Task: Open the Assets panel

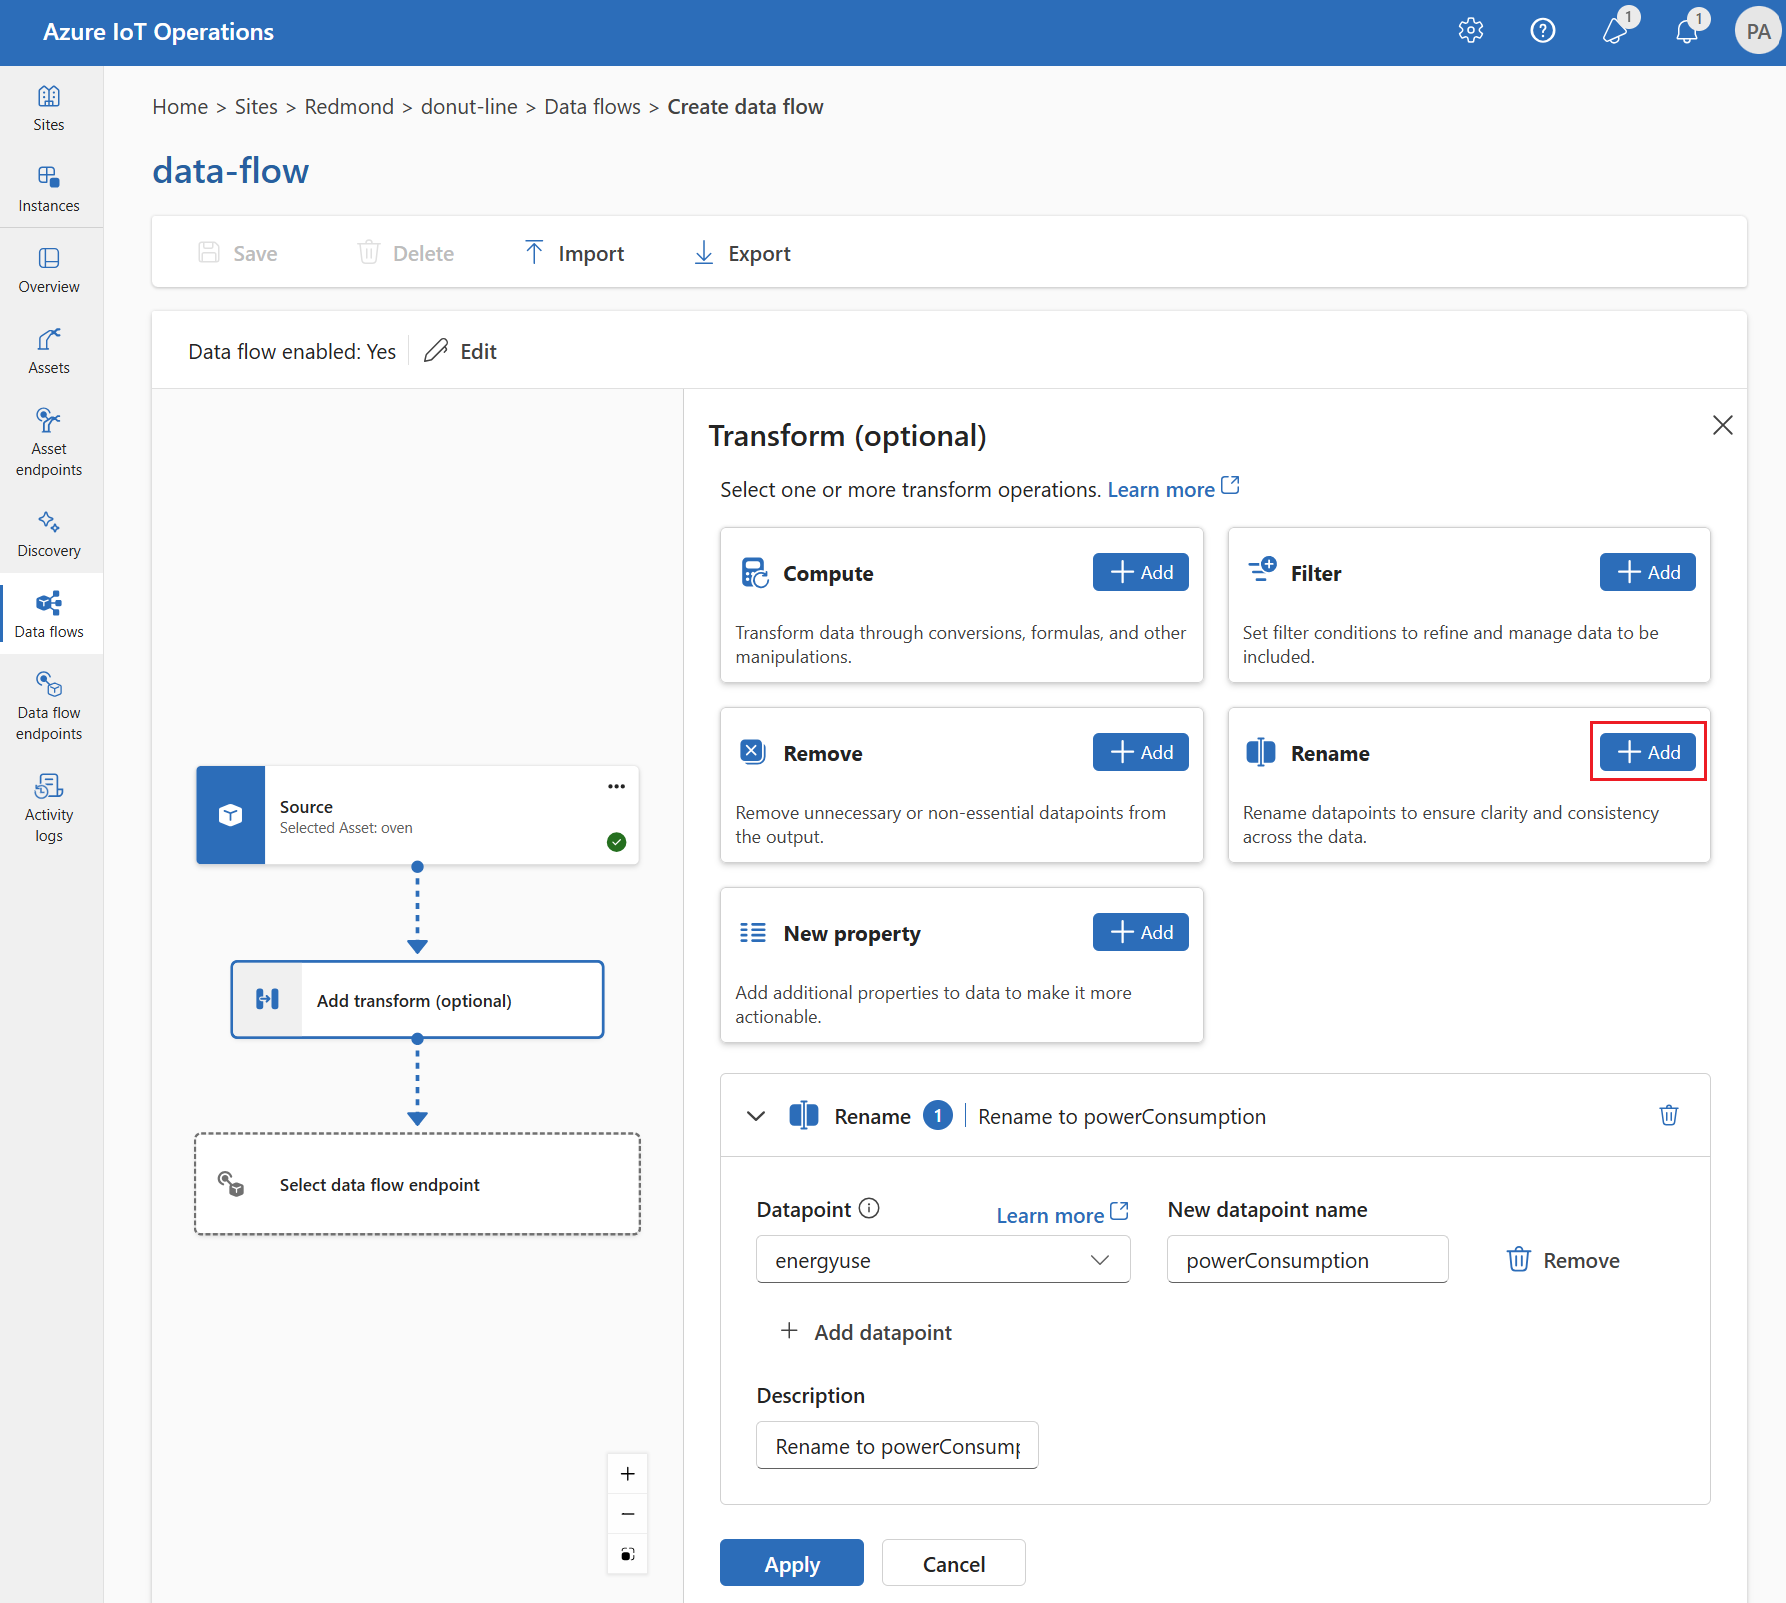Action: pos(49,349)
